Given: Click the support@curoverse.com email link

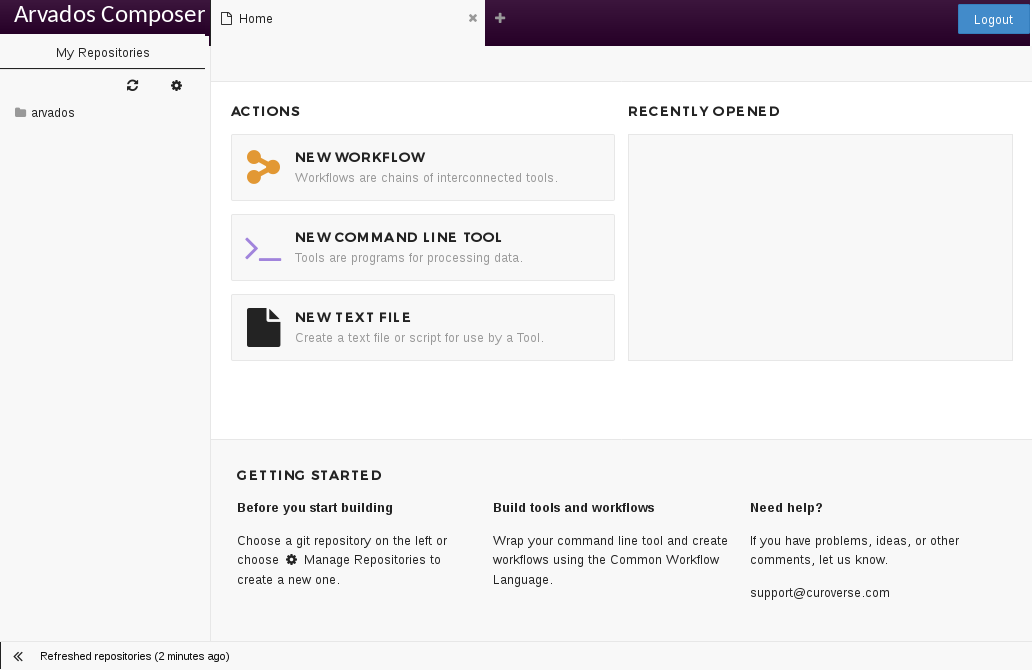Looking at the screenshot, I should coord(819,593).
